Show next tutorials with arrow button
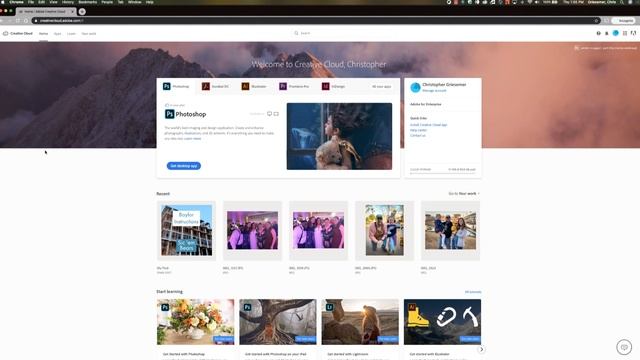640x360 pixels. point(481,349)
